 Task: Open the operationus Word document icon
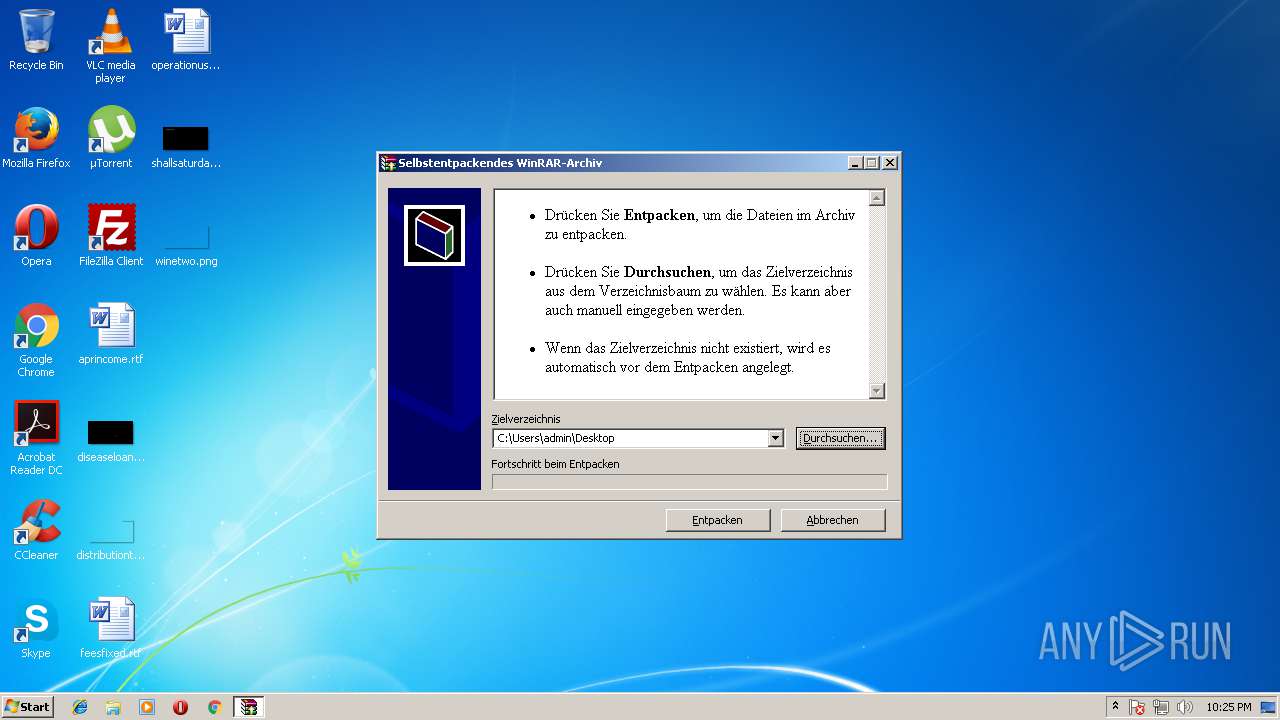[x=186, y=40]
